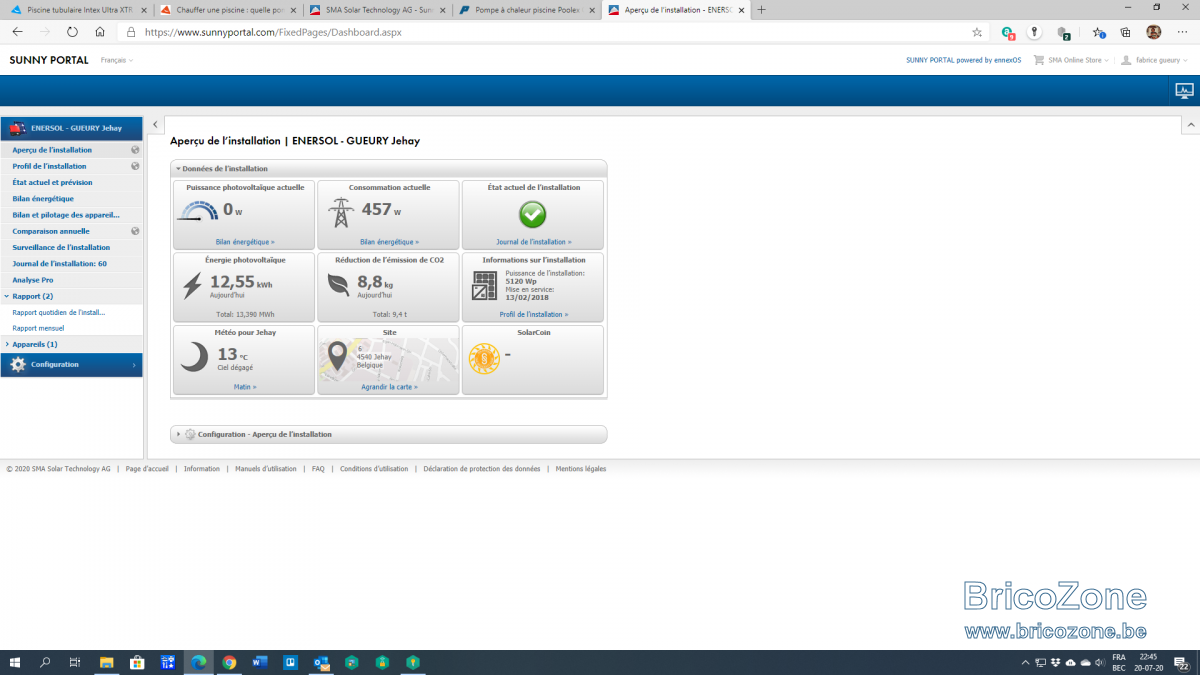The width and height of the screenshot is (1200, 675).
Task: Select Bilan énergétique in the sidebar
Action: point(43,199)
